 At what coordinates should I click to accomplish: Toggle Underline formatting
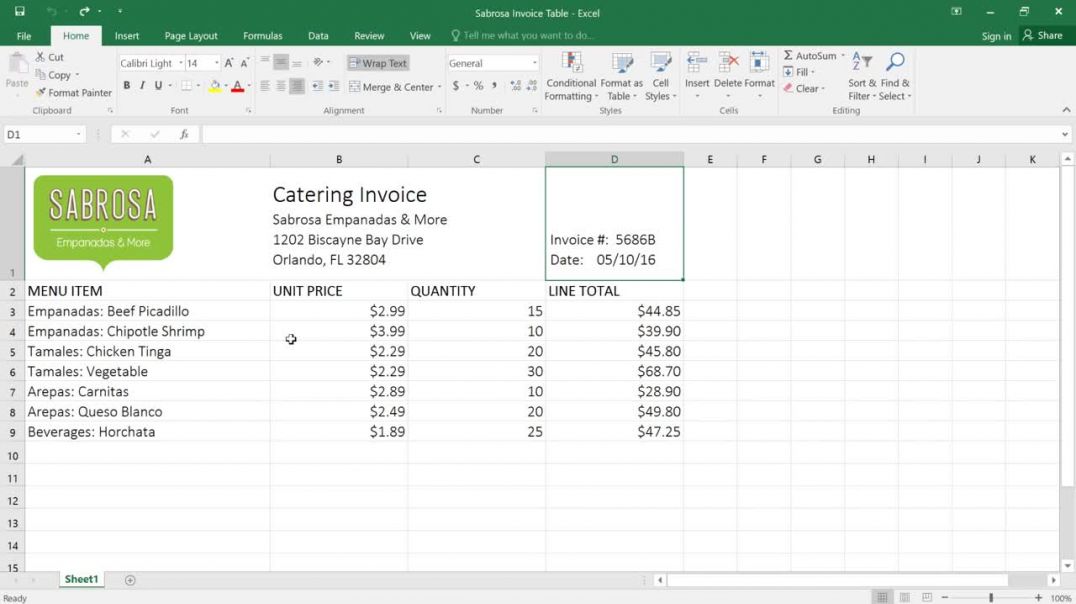pos(159,86)
